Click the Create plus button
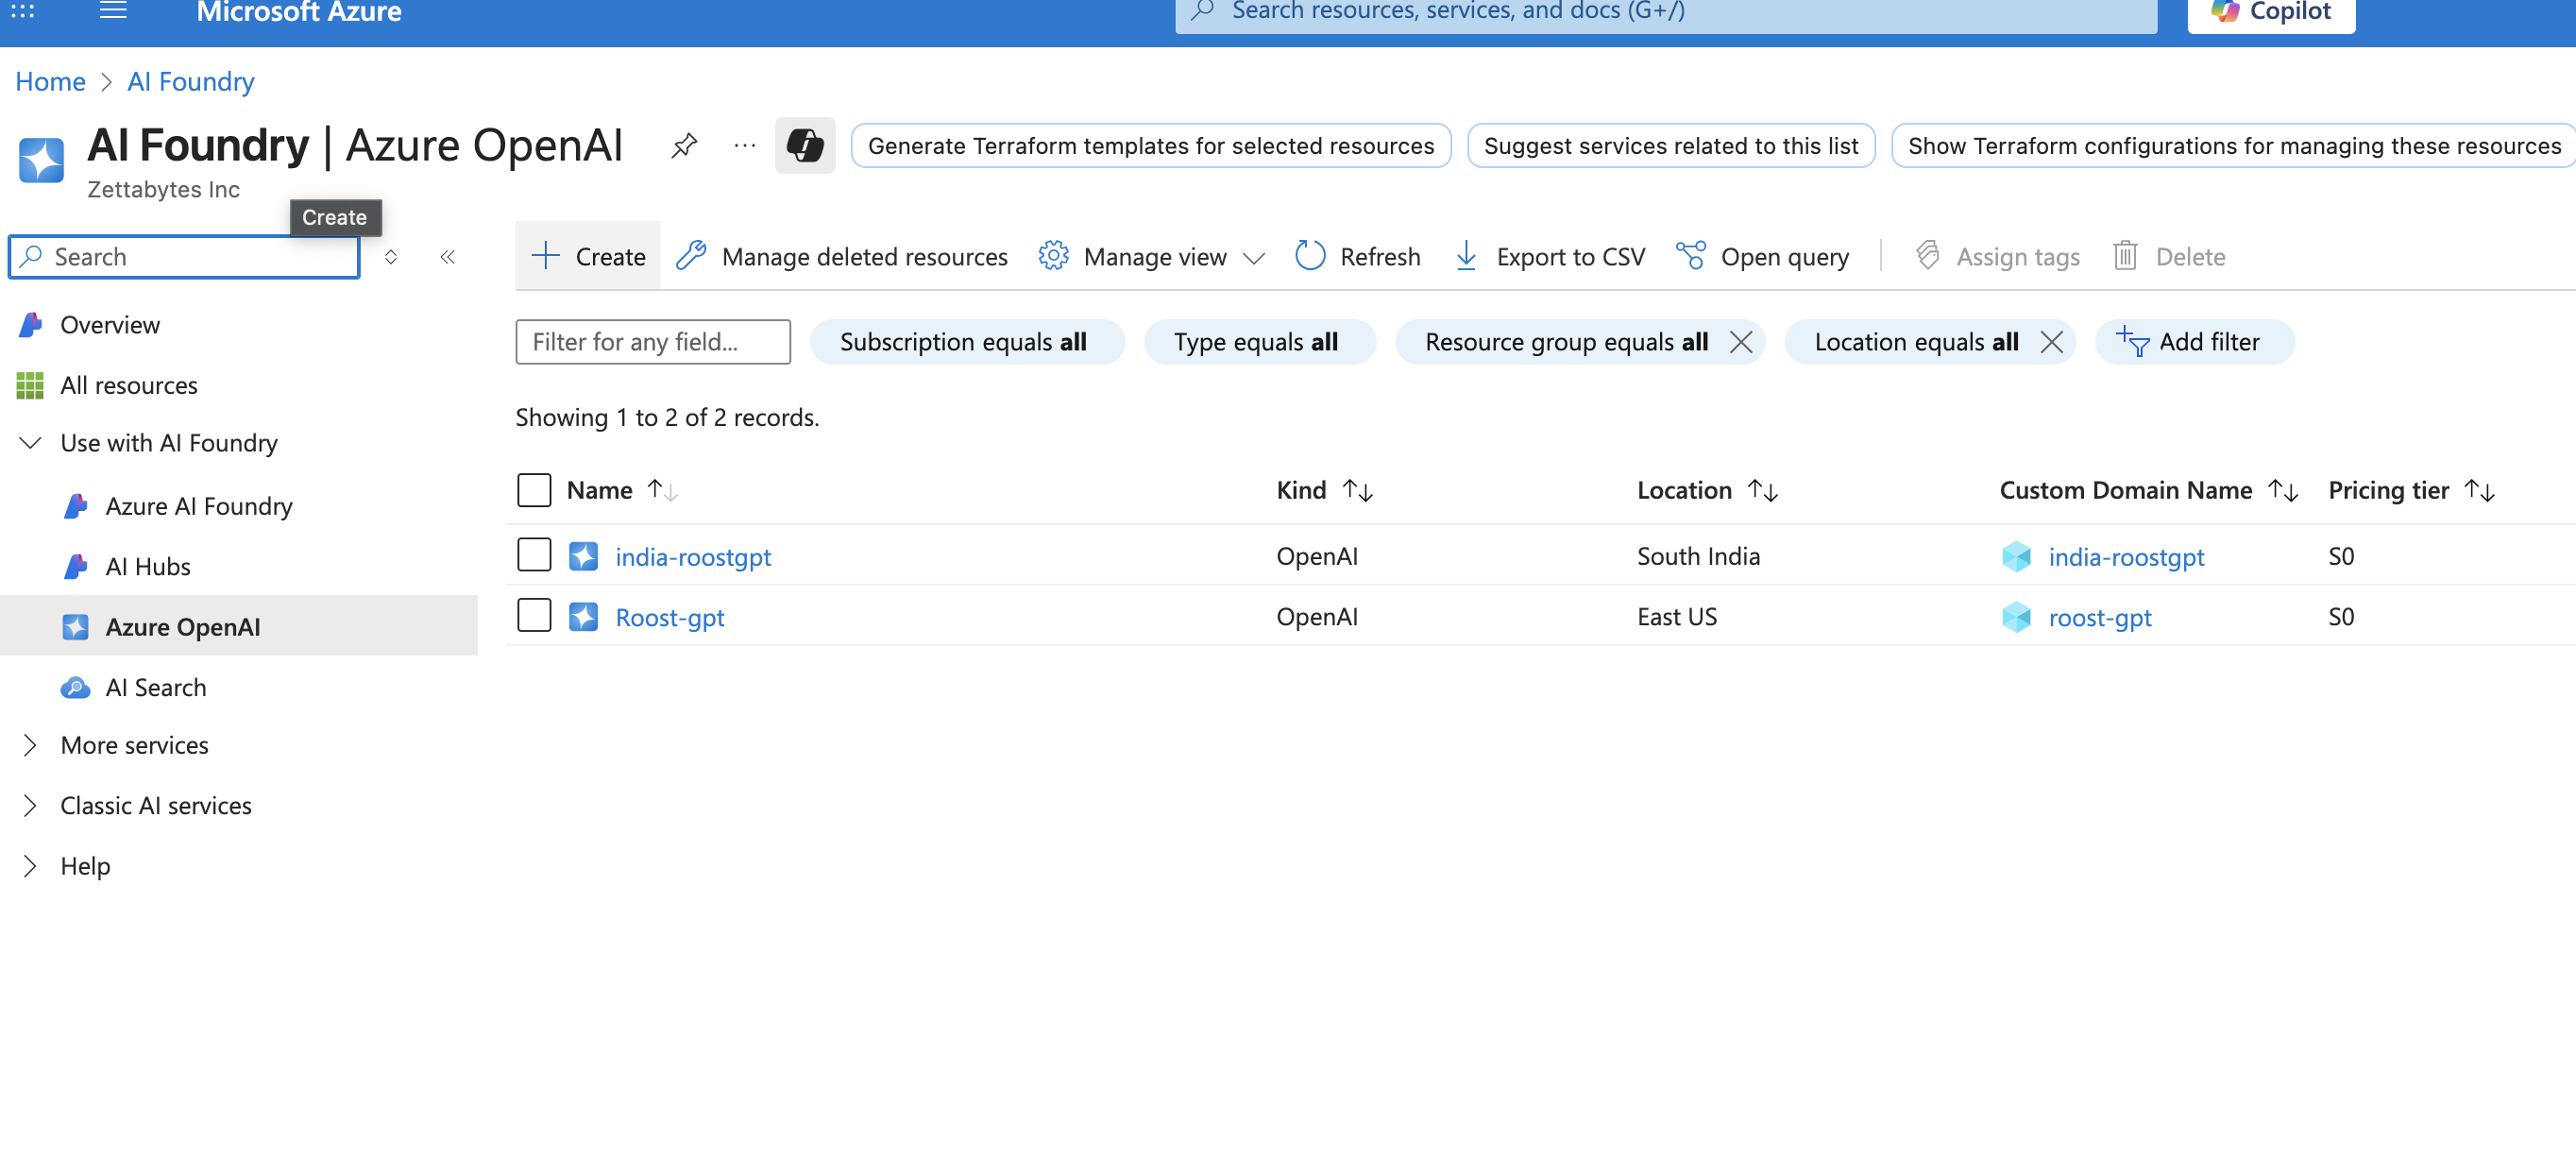 point(588,257)
